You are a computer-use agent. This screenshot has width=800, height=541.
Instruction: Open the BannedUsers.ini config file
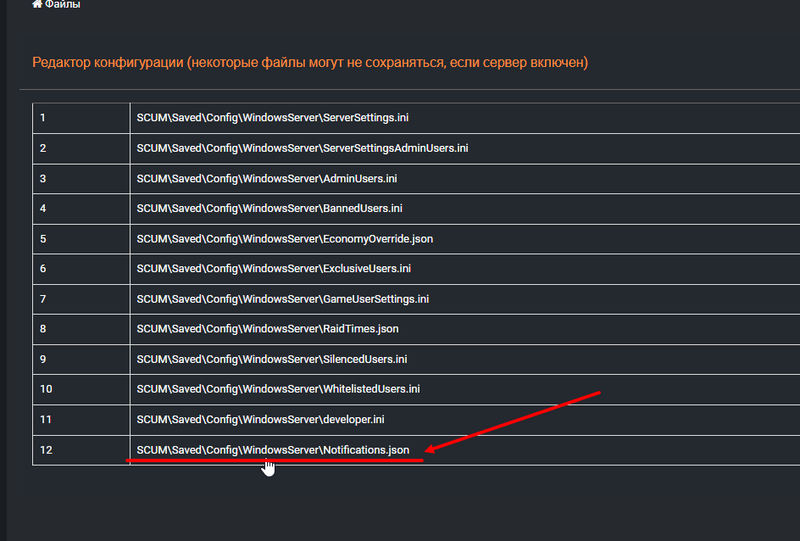(269, 209)
